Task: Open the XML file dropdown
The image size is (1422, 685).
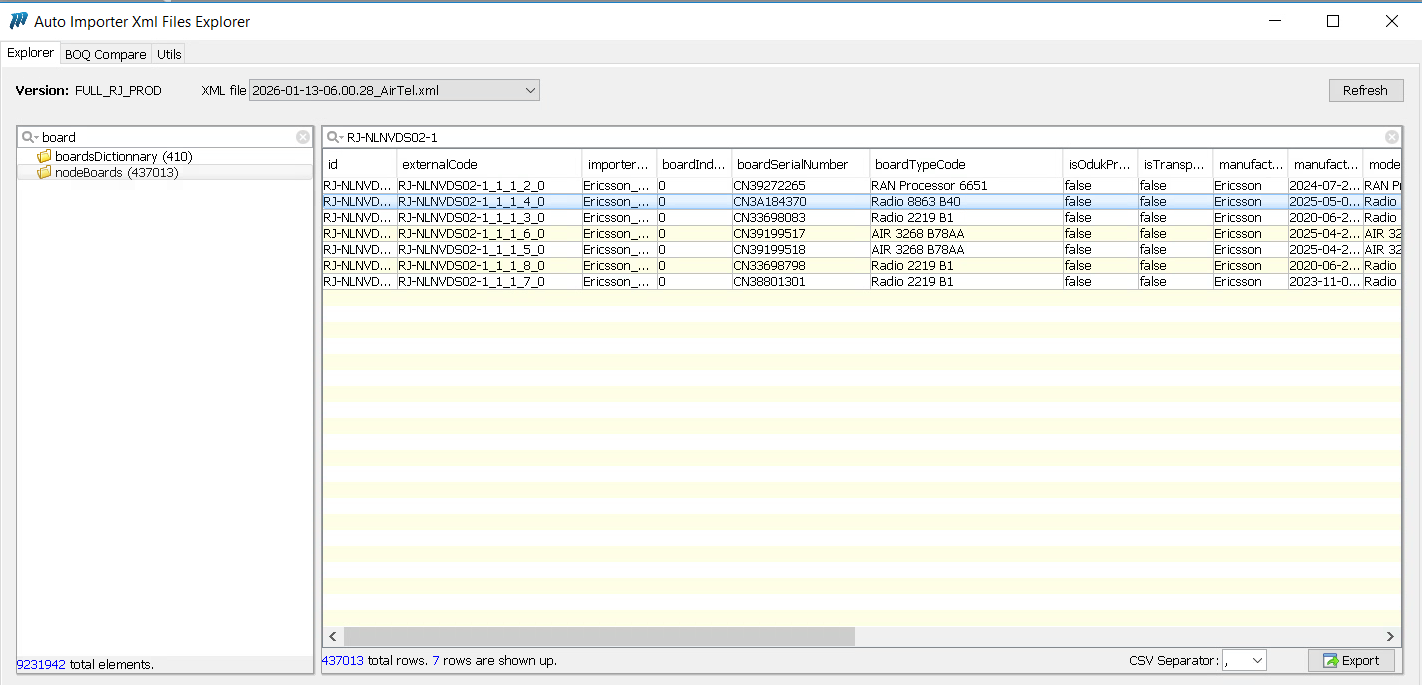Action: [530, 91]
